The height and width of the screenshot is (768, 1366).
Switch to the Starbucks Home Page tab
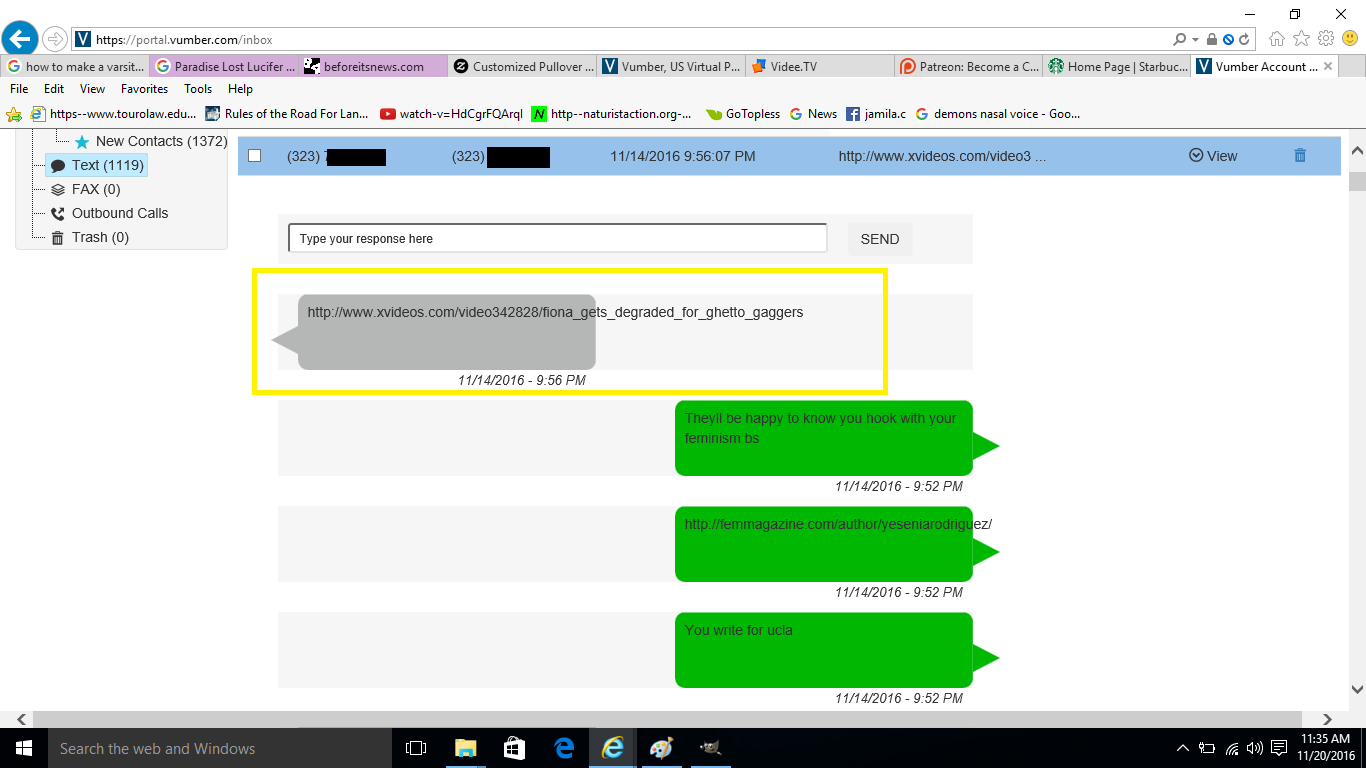[1118, 66]
